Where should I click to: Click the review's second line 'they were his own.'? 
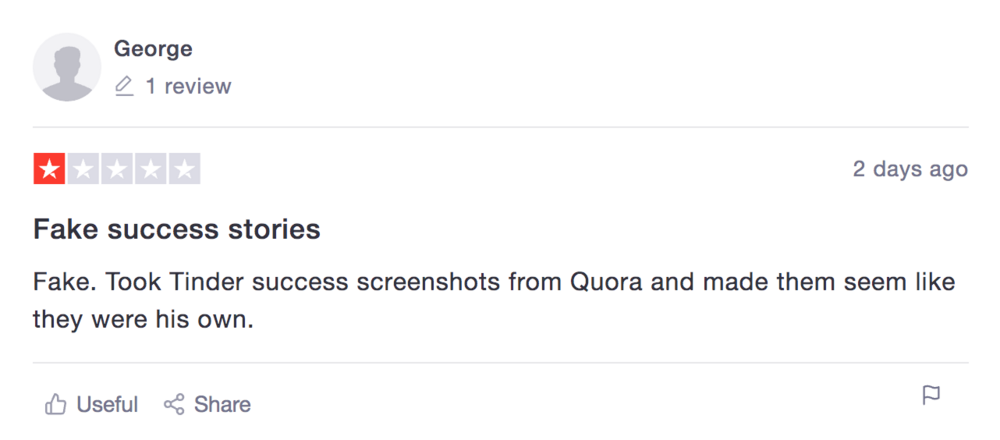(143, 320)
